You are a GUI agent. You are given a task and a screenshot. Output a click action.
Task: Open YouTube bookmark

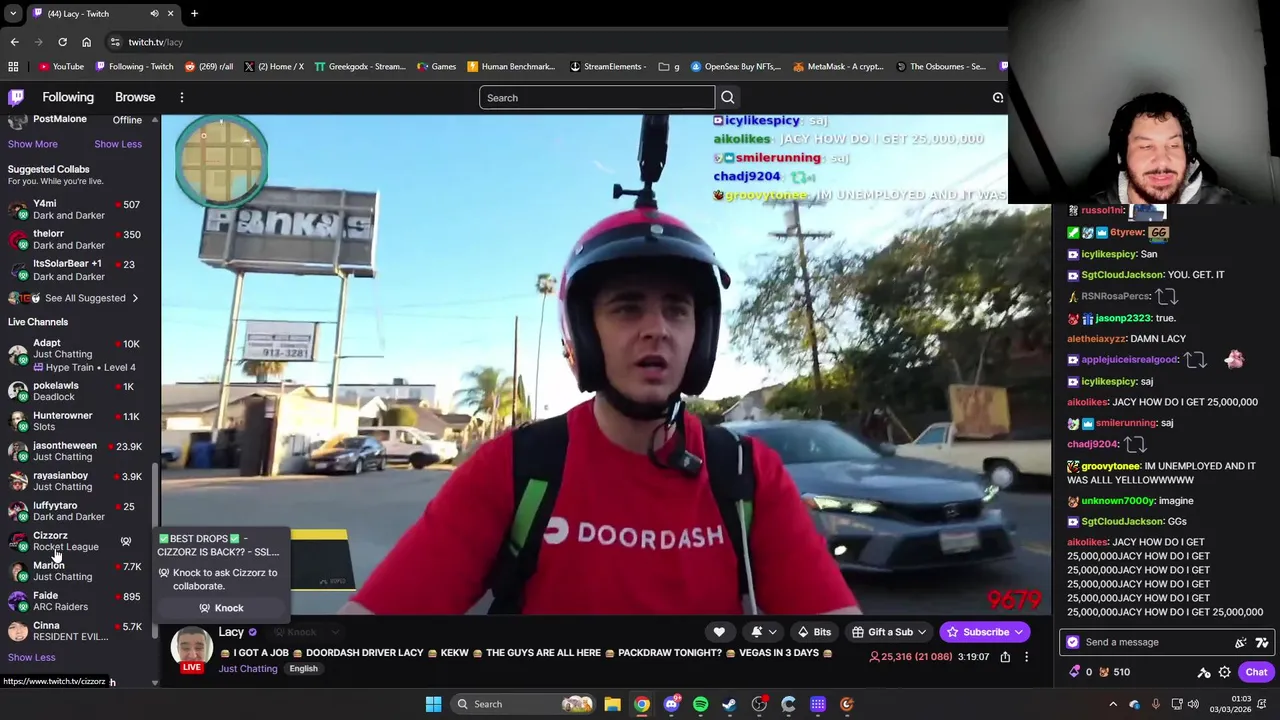click(61, 67)
